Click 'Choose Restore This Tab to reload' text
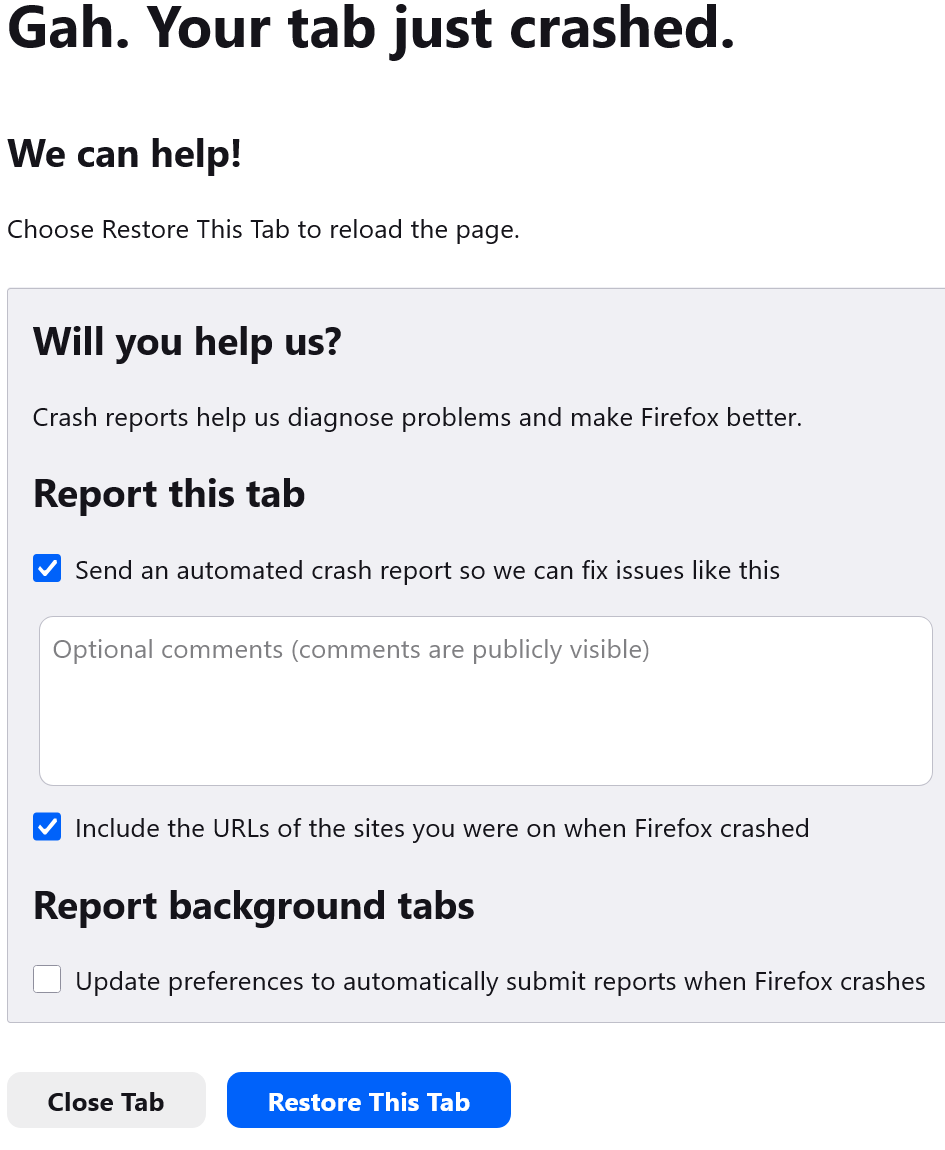This screenshot has width=945, height=1150. click(x=263, y=230)
